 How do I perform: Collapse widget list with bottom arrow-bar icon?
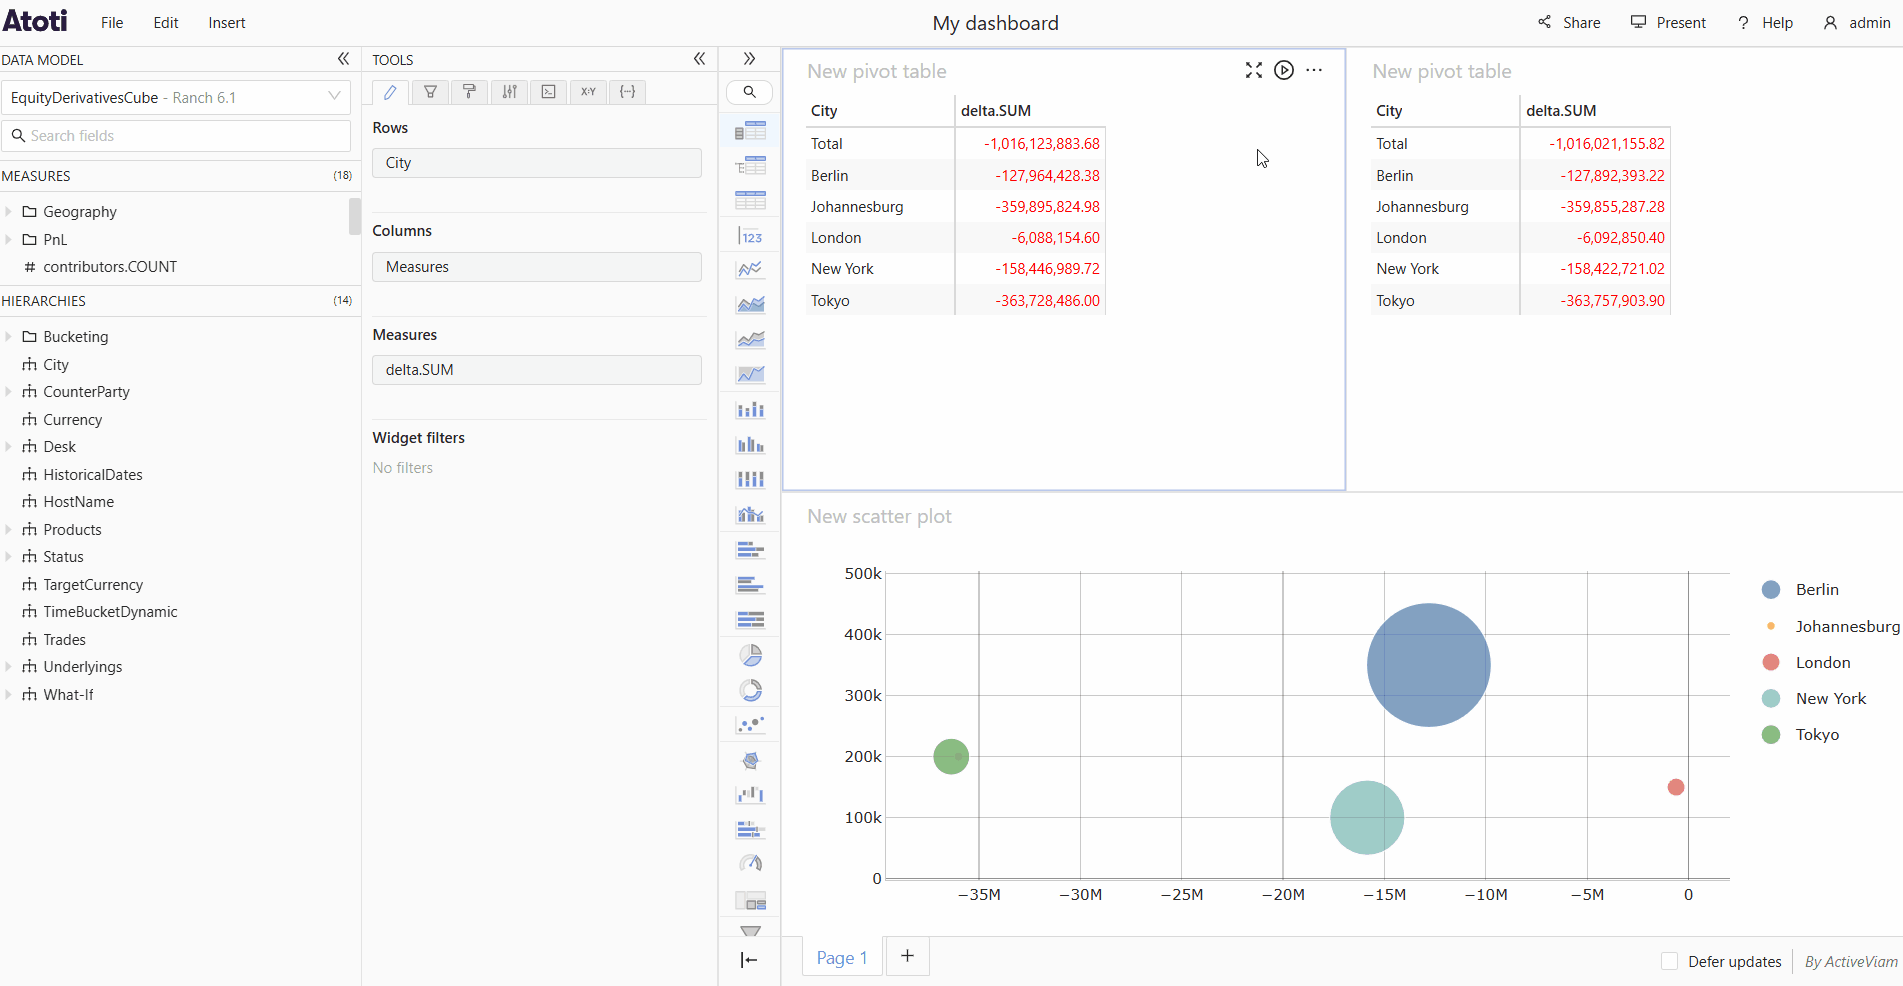[749, 960]
